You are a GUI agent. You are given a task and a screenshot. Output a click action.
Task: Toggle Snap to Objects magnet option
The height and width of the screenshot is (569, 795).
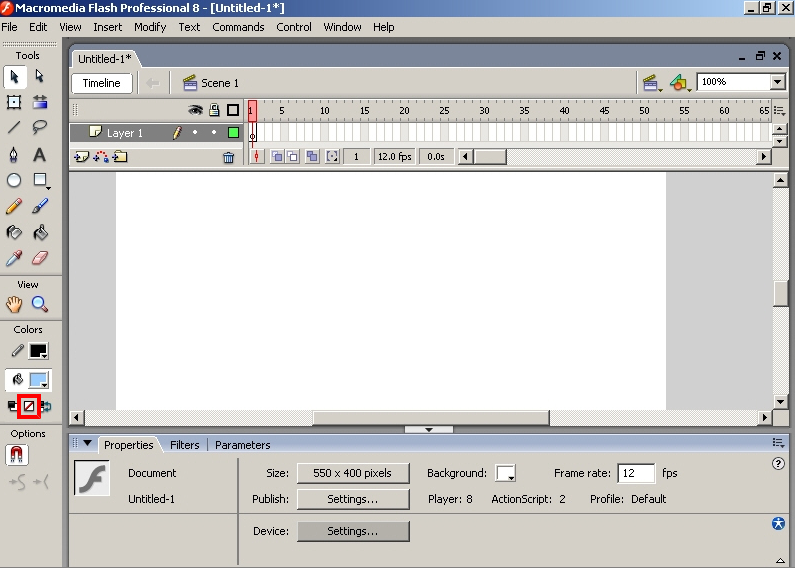16,454
